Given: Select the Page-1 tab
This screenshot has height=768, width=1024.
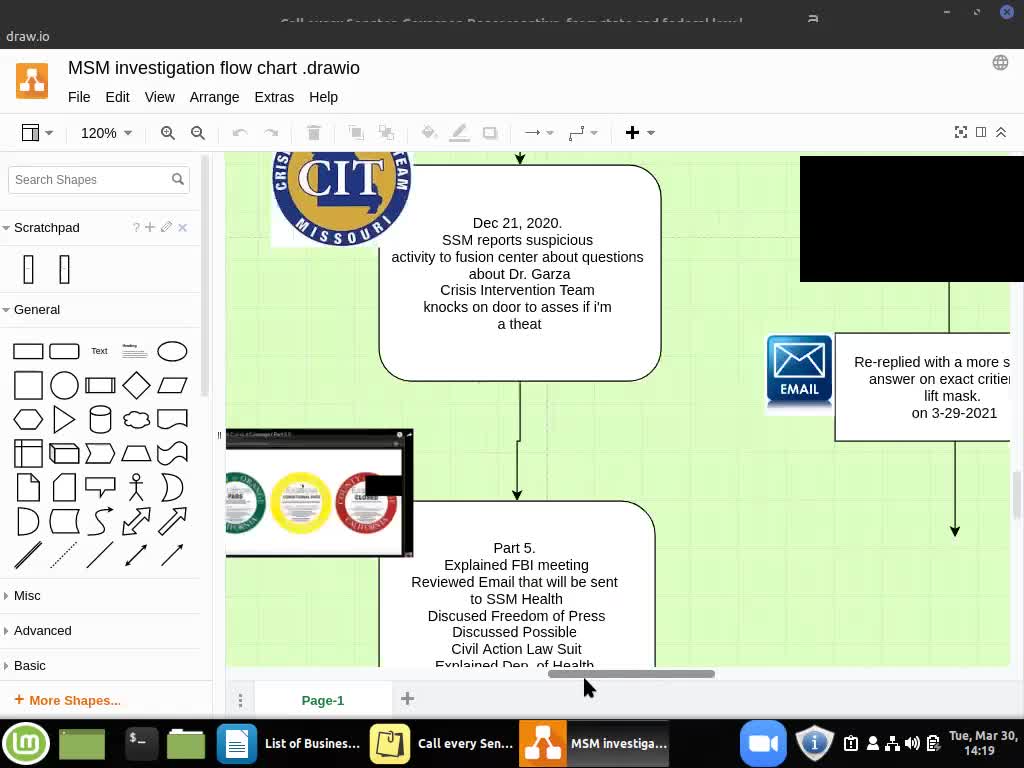Looking at the screenshot, I should pyautogui.click(x=323, y=700).
